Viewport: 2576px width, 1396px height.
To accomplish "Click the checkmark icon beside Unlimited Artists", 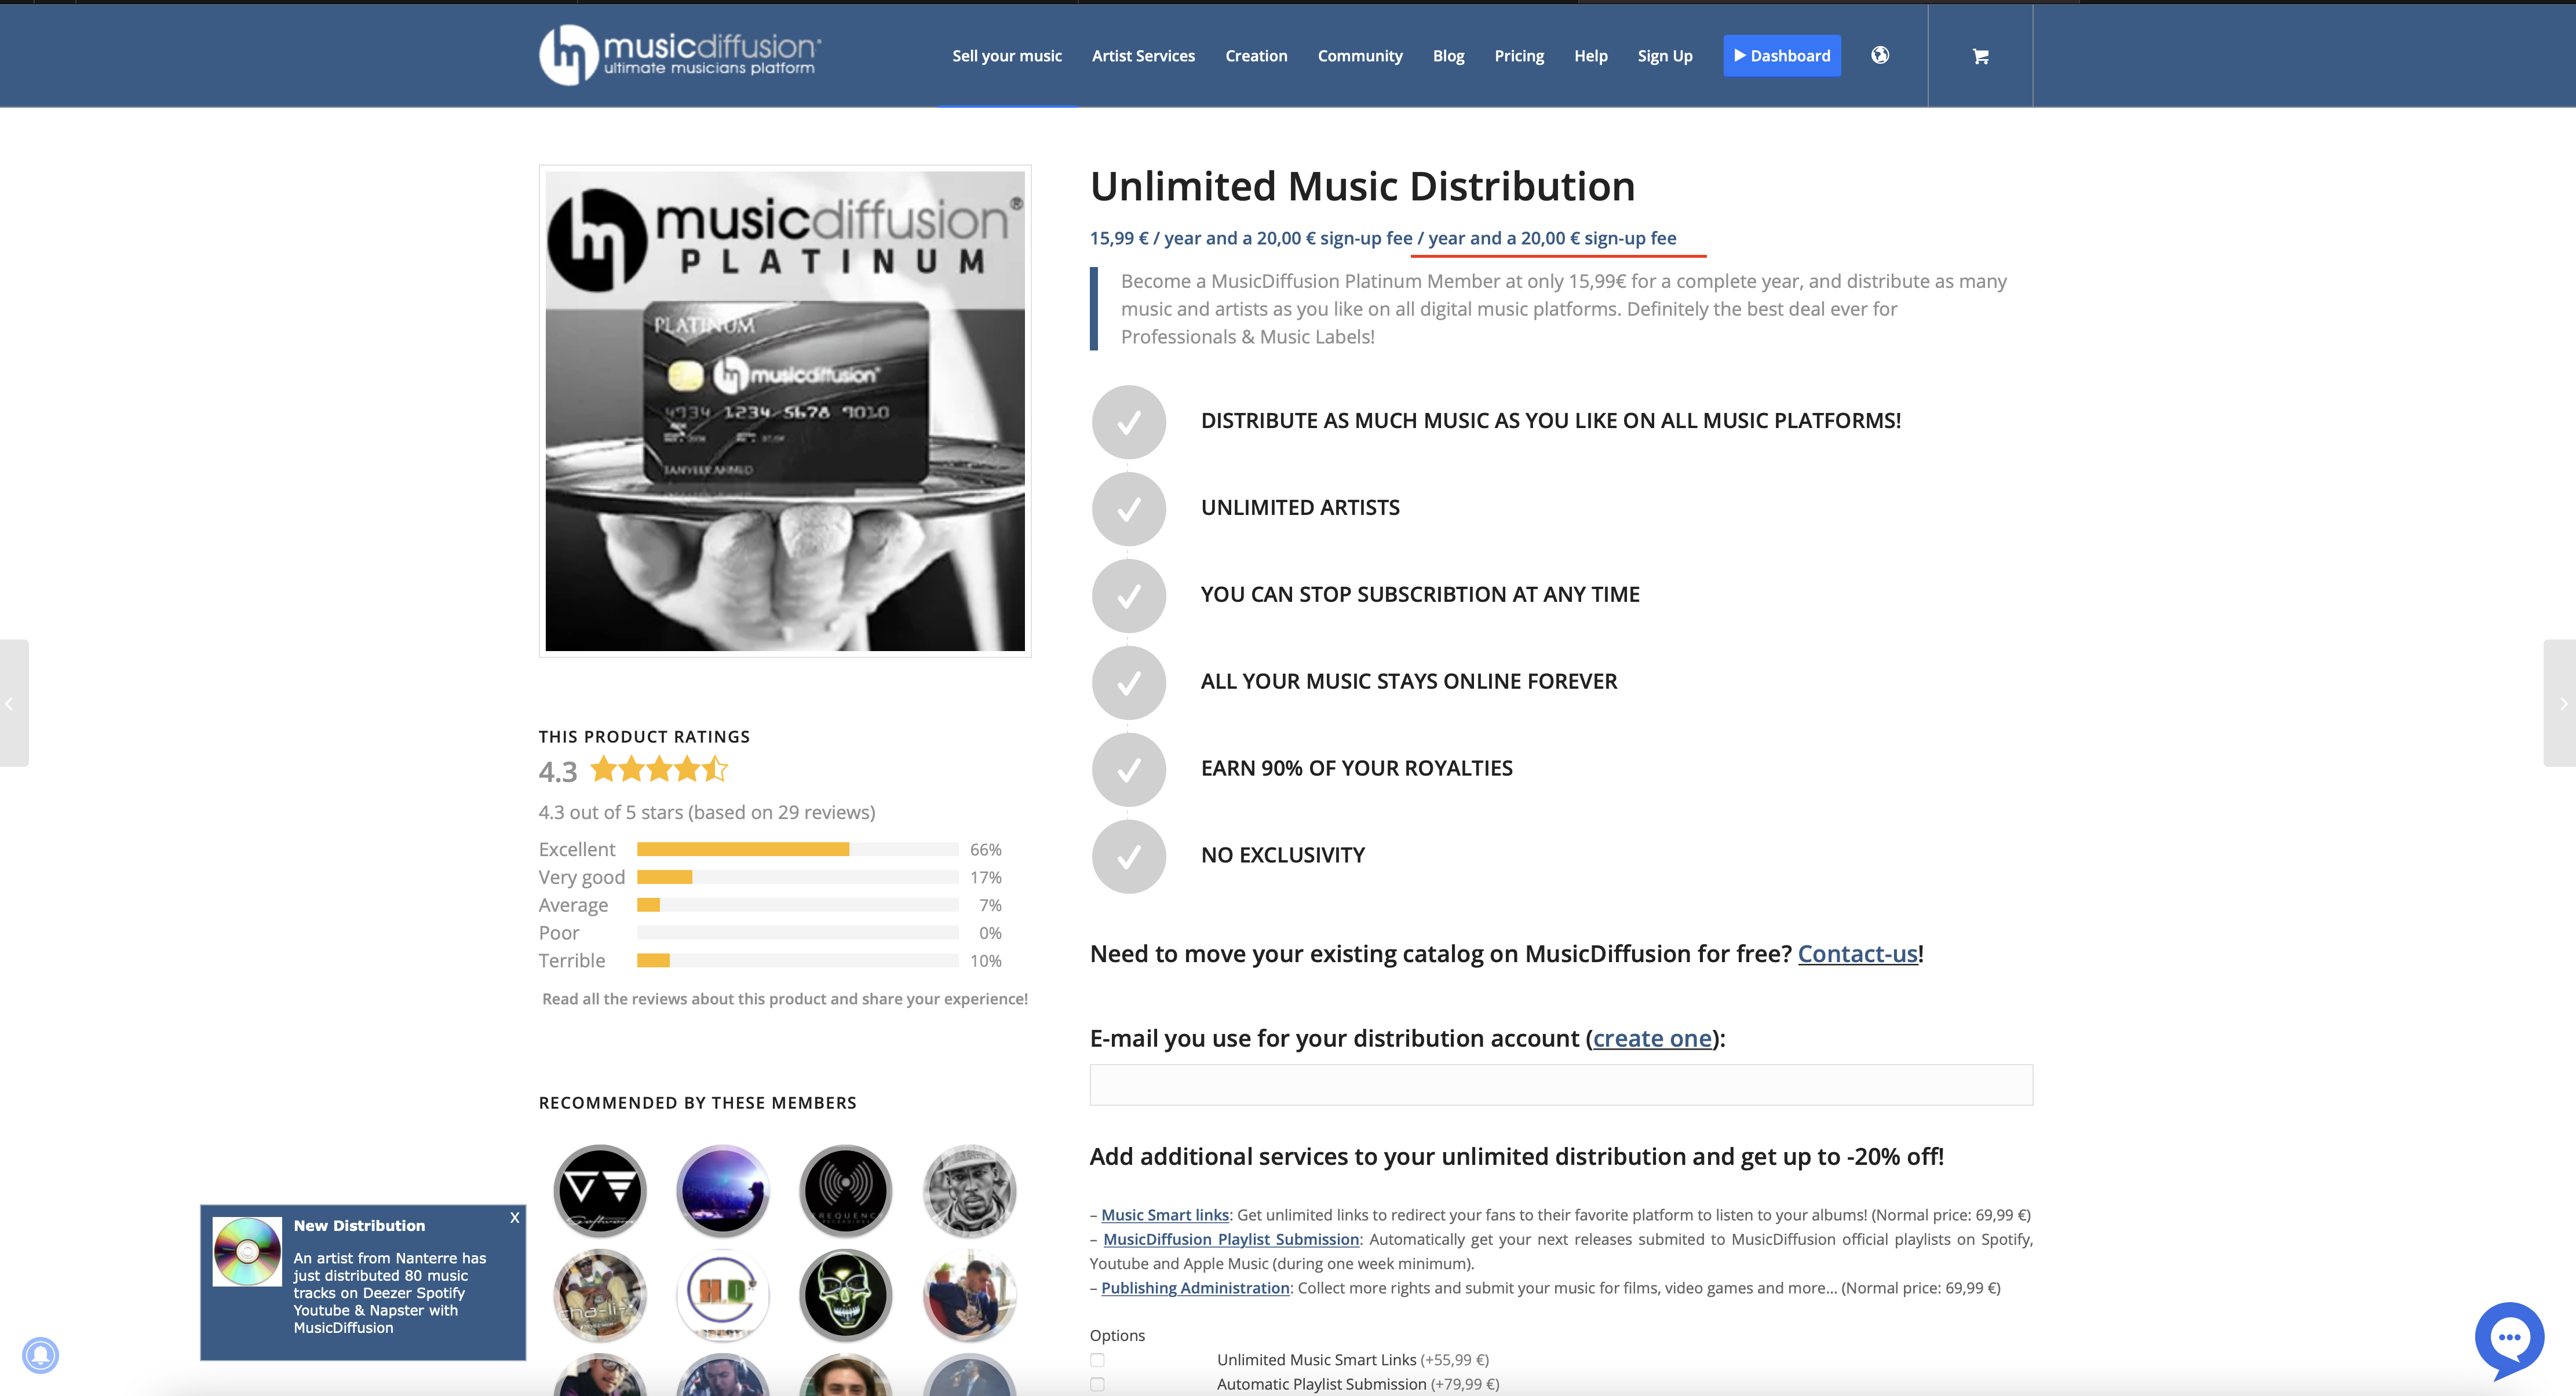I will coord(1129,509).
